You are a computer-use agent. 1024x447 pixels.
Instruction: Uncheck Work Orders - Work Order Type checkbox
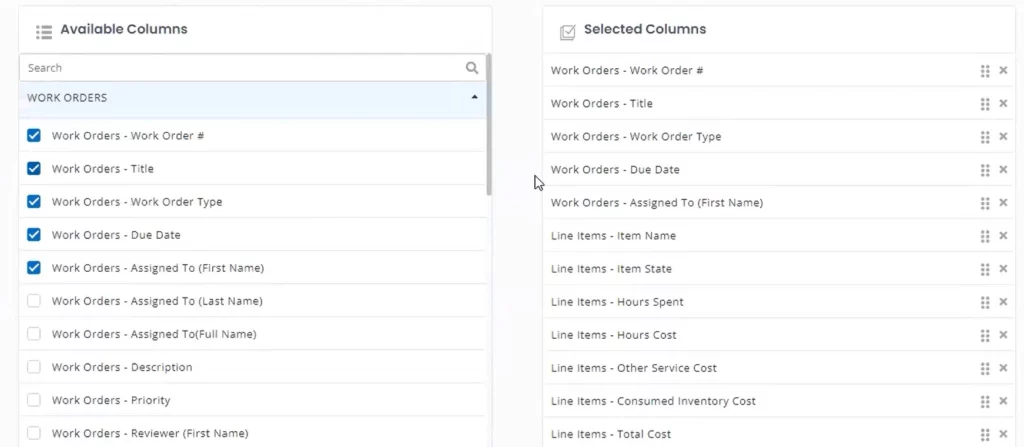tap(33, 201)
